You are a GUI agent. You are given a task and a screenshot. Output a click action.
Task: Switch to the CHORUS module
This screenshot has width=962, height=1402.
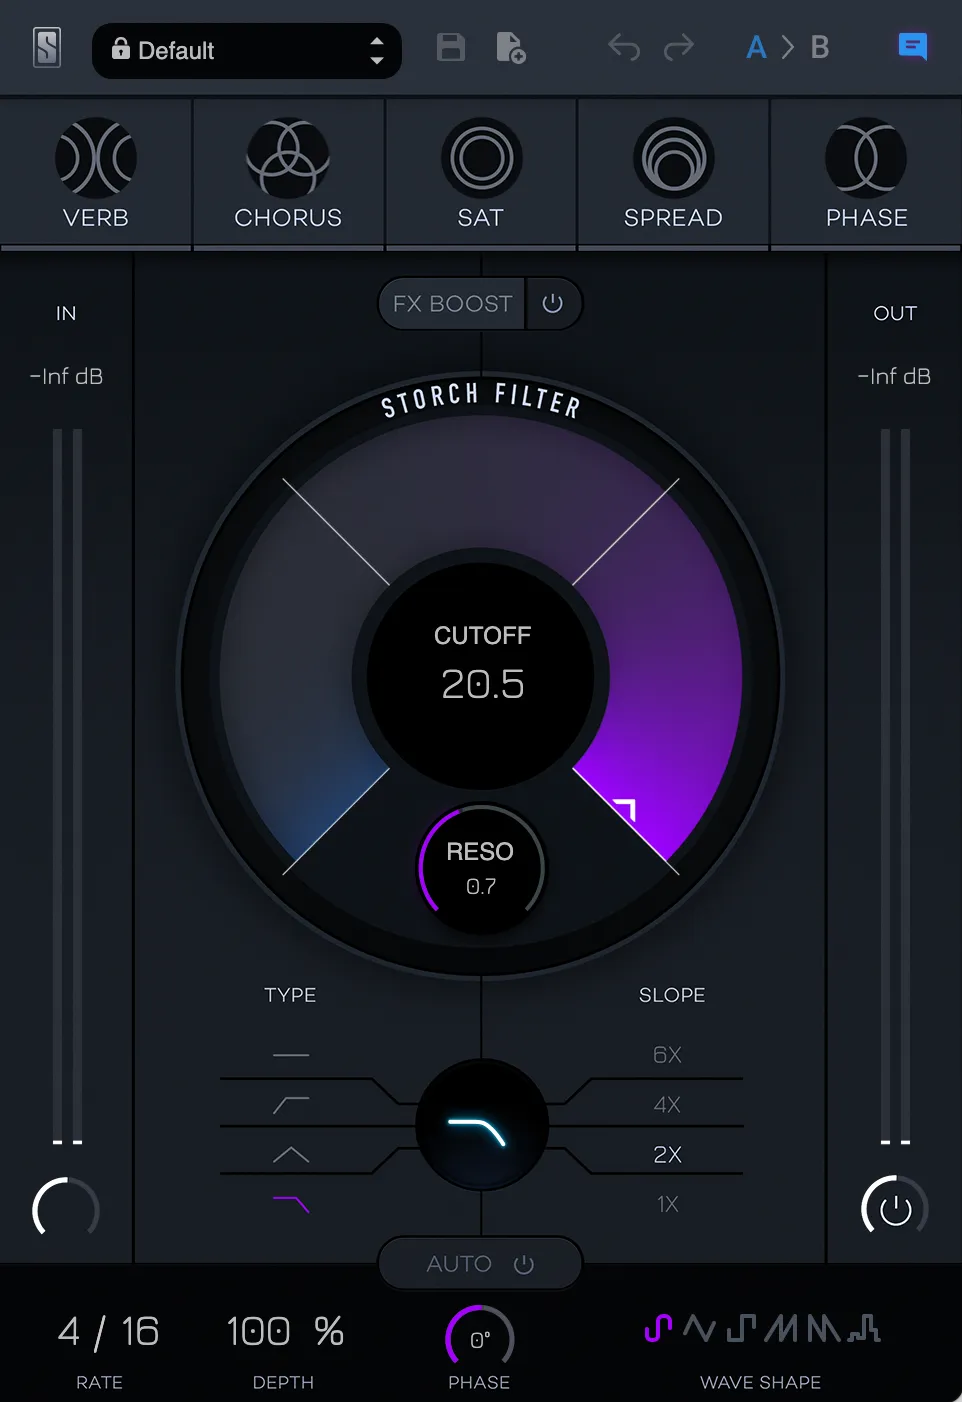[x=288, y=172]
